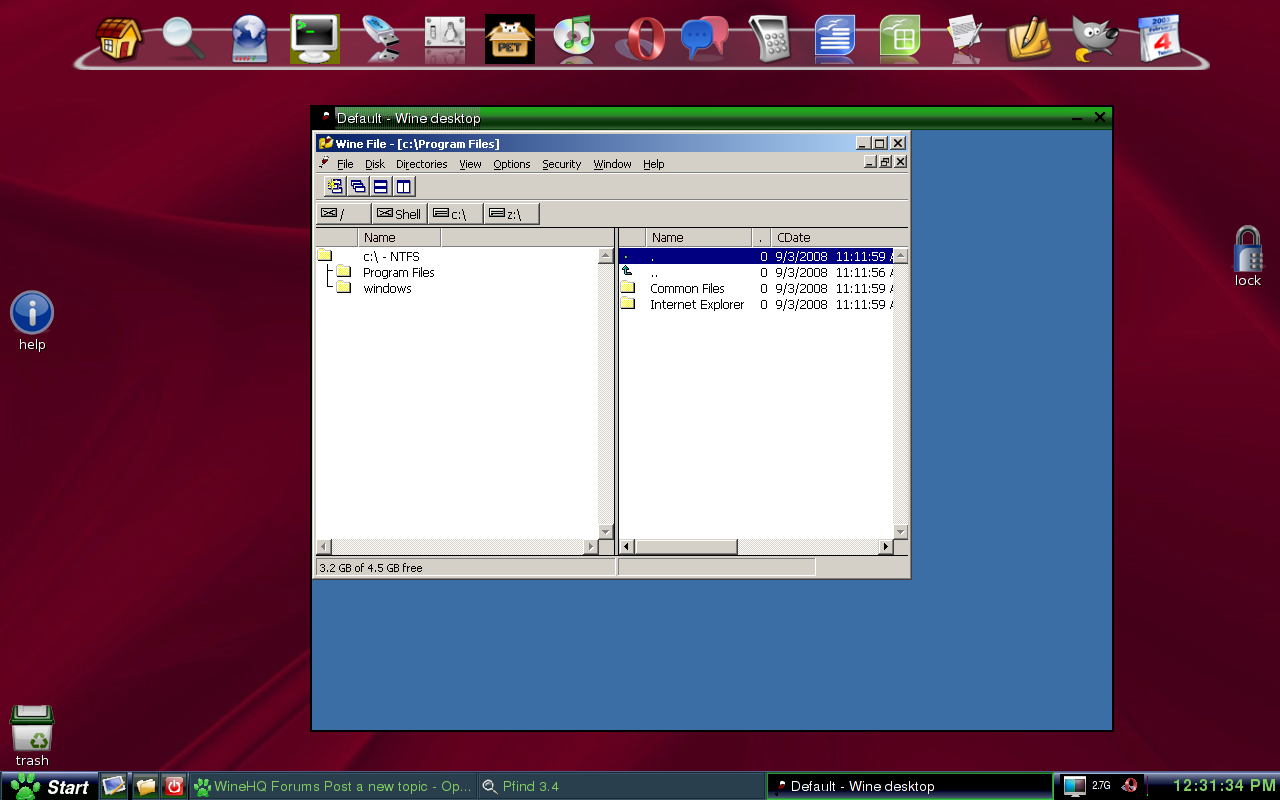This screenshot has height=800, width=1280.
Task: Click the CDate column header
Action: 794,237
